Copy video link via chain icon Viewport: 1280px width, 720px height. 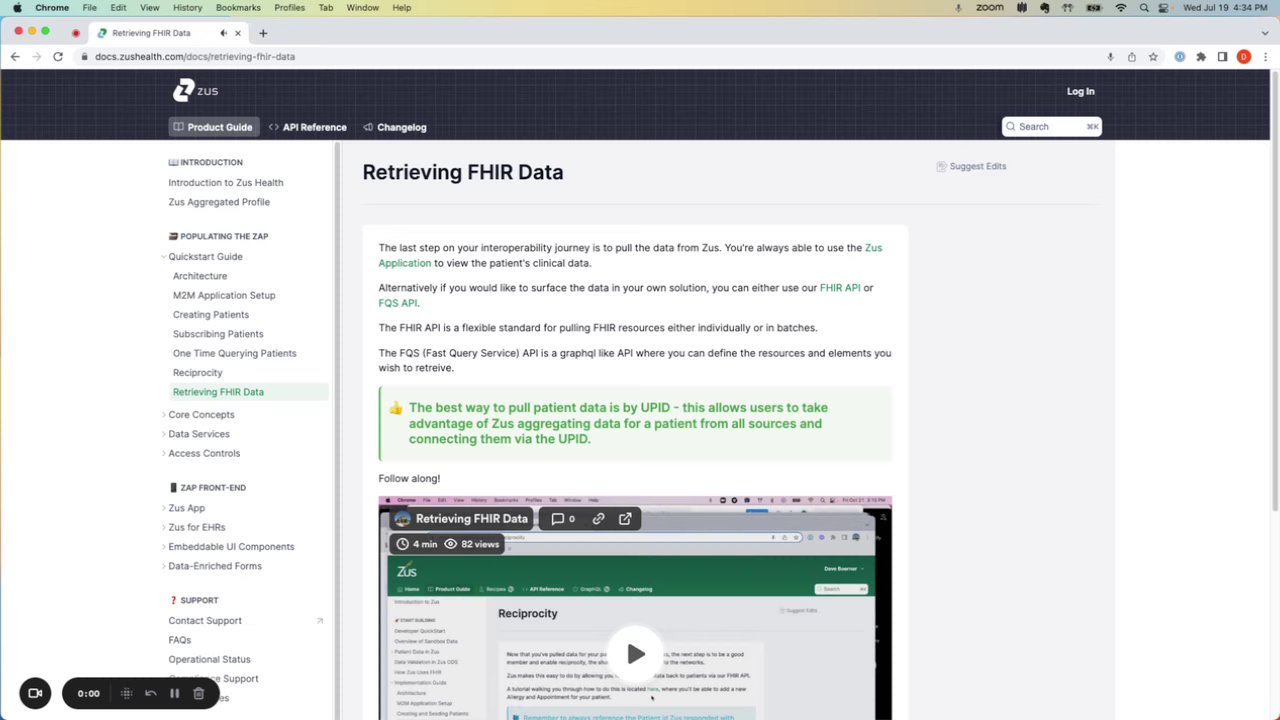pyautogui.click(x=598, y=519)
